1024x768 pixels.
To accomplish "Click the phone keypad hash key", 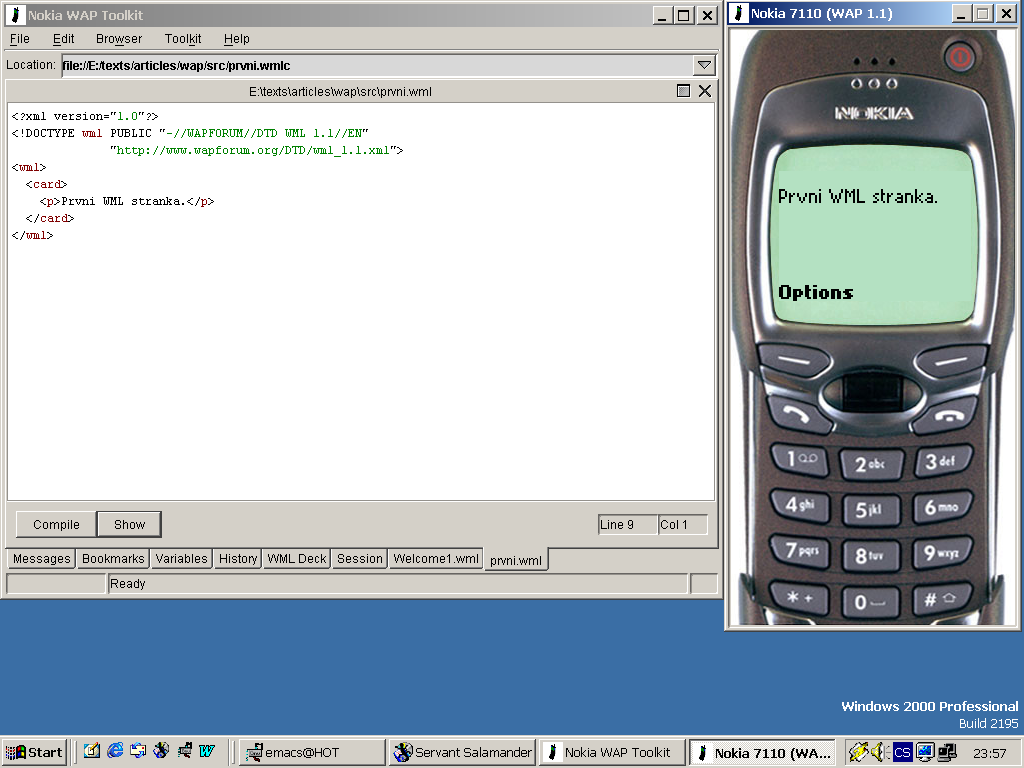I will click(940, 598).
